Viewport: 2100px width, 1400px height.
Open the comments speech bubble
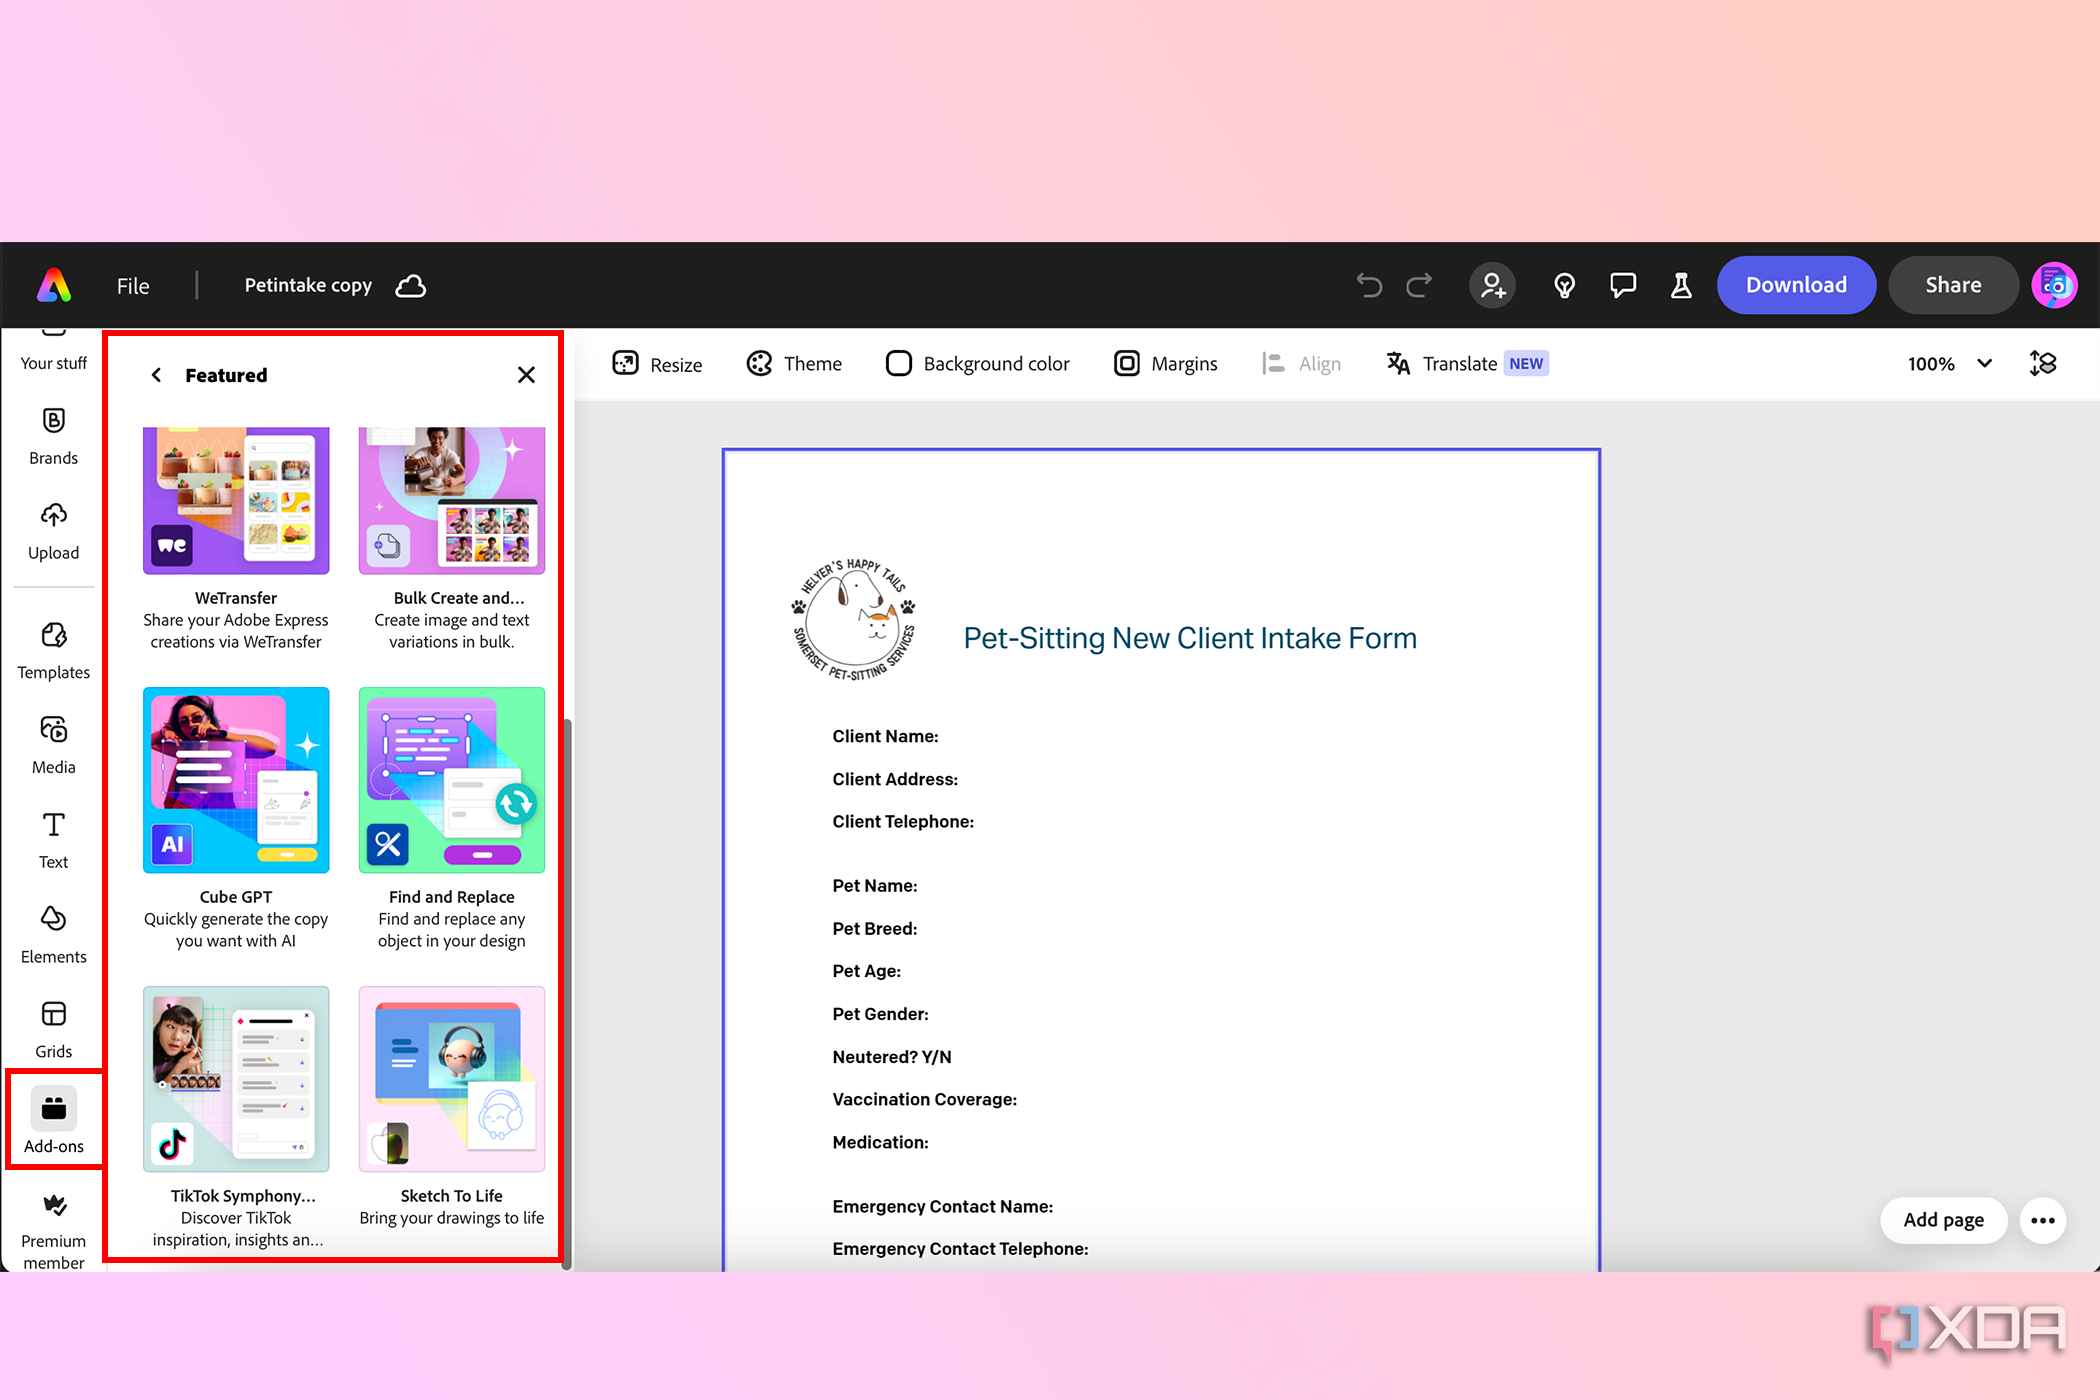[1623, 286]
